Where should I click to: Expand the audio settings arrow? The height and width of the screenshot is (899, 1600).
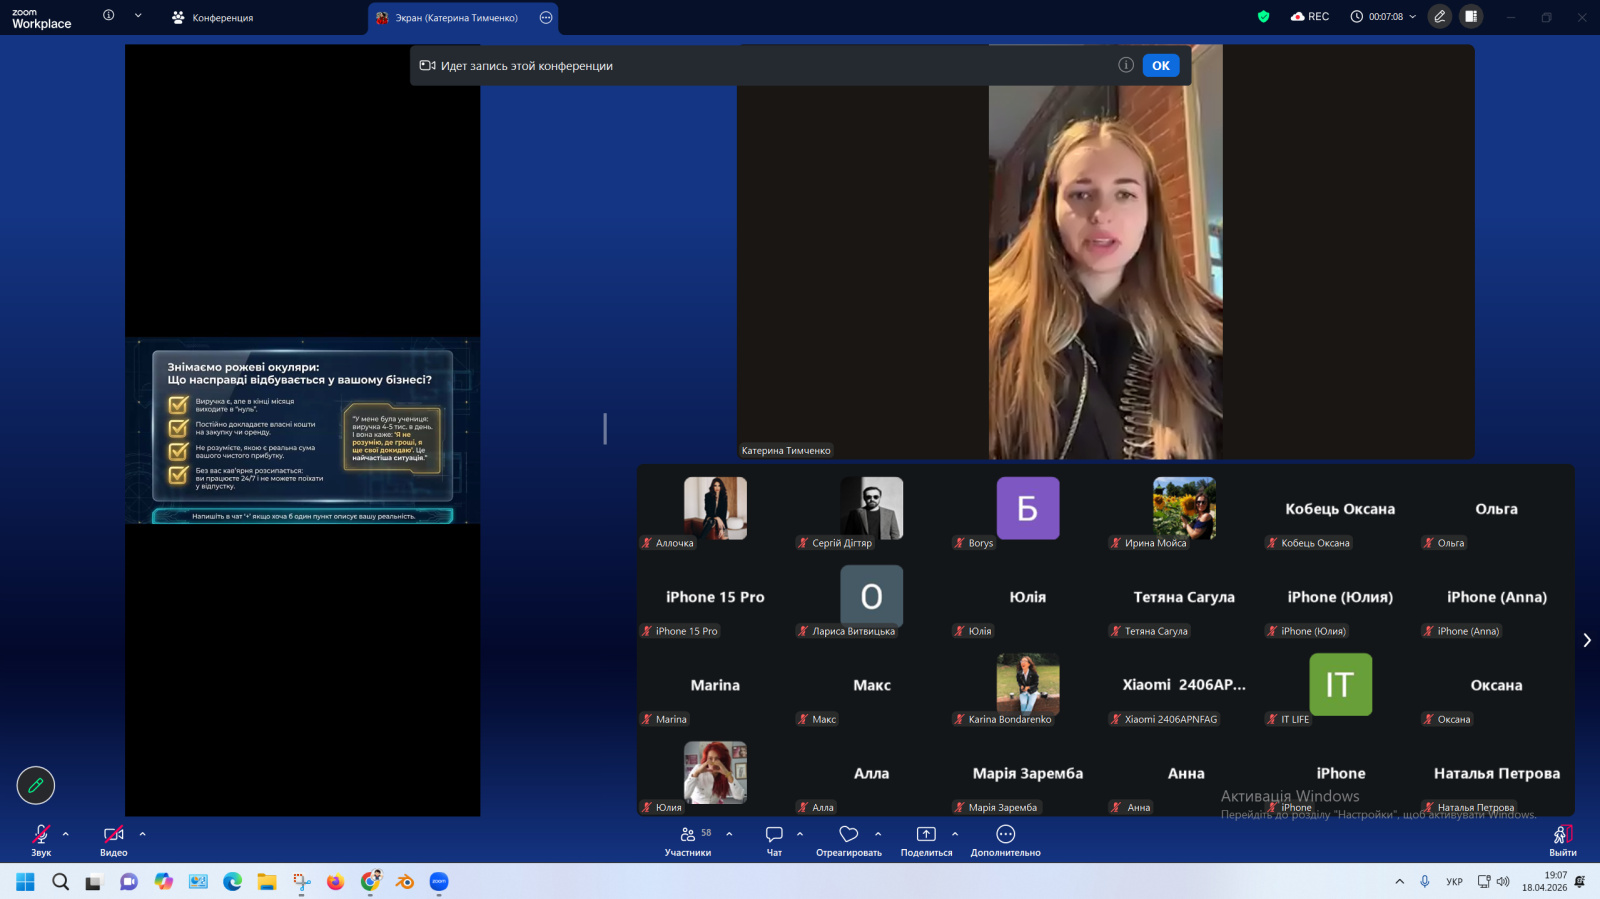click(66, 834)
